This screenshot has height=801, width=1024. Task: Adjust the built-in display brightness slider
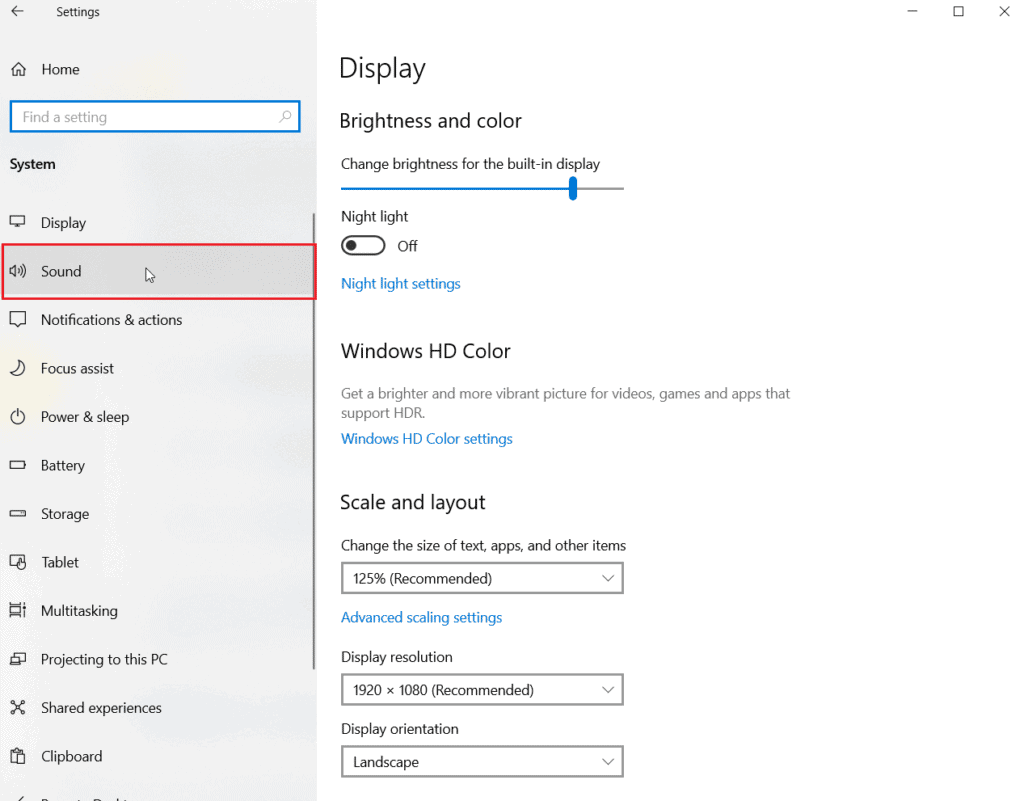coord(572,188)
